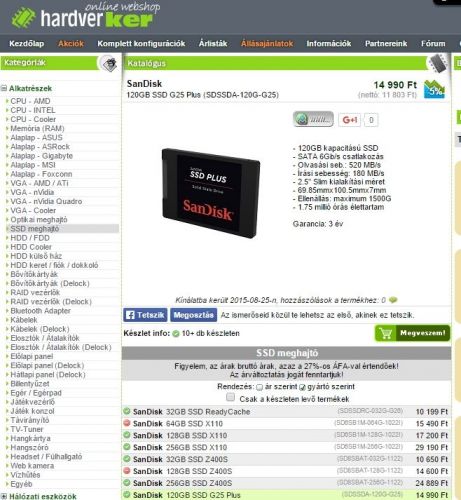Click the comment bubble icon after hozzászólások
Viewport: 461px width, 500px height.
coord(393,300)
